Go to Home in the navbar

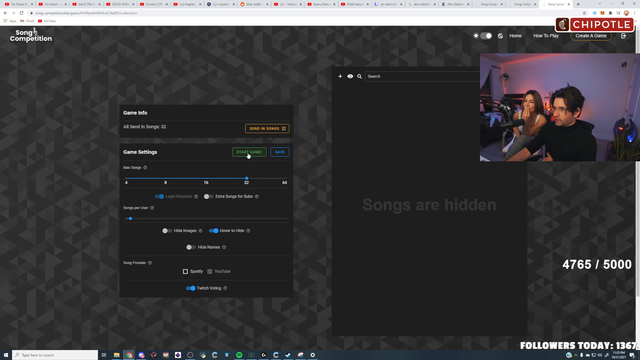click(515, 36)
